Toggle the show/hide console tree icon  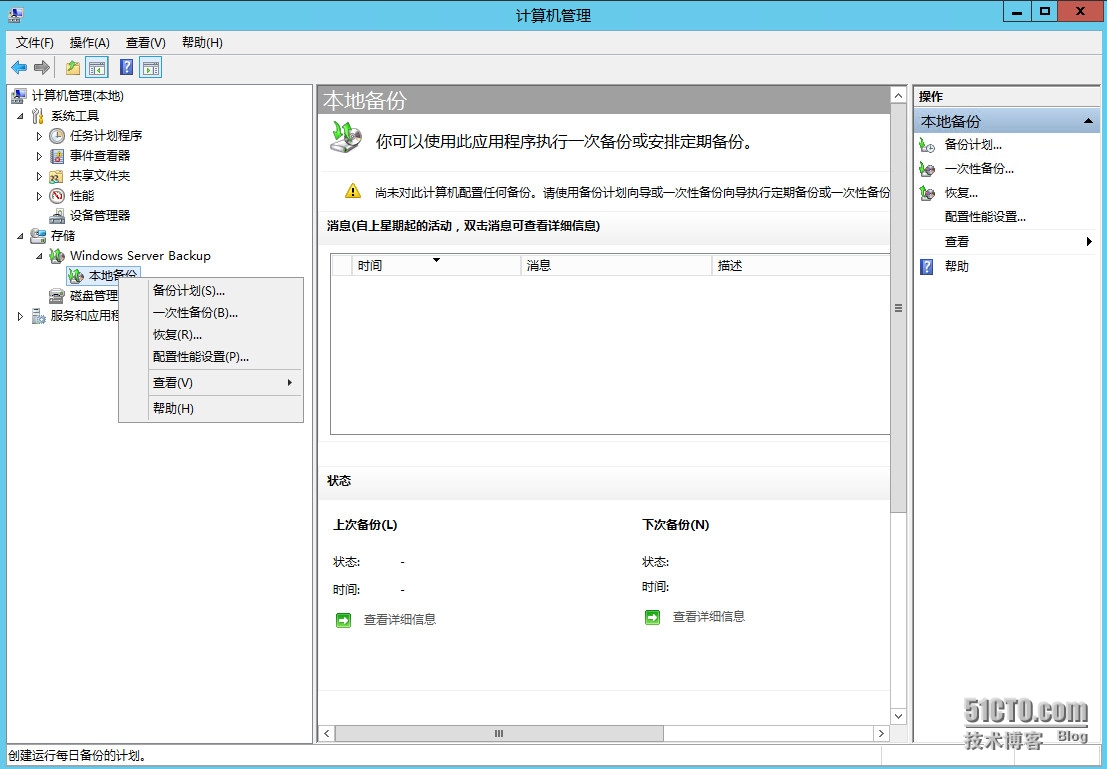click(x=97, y=68)
